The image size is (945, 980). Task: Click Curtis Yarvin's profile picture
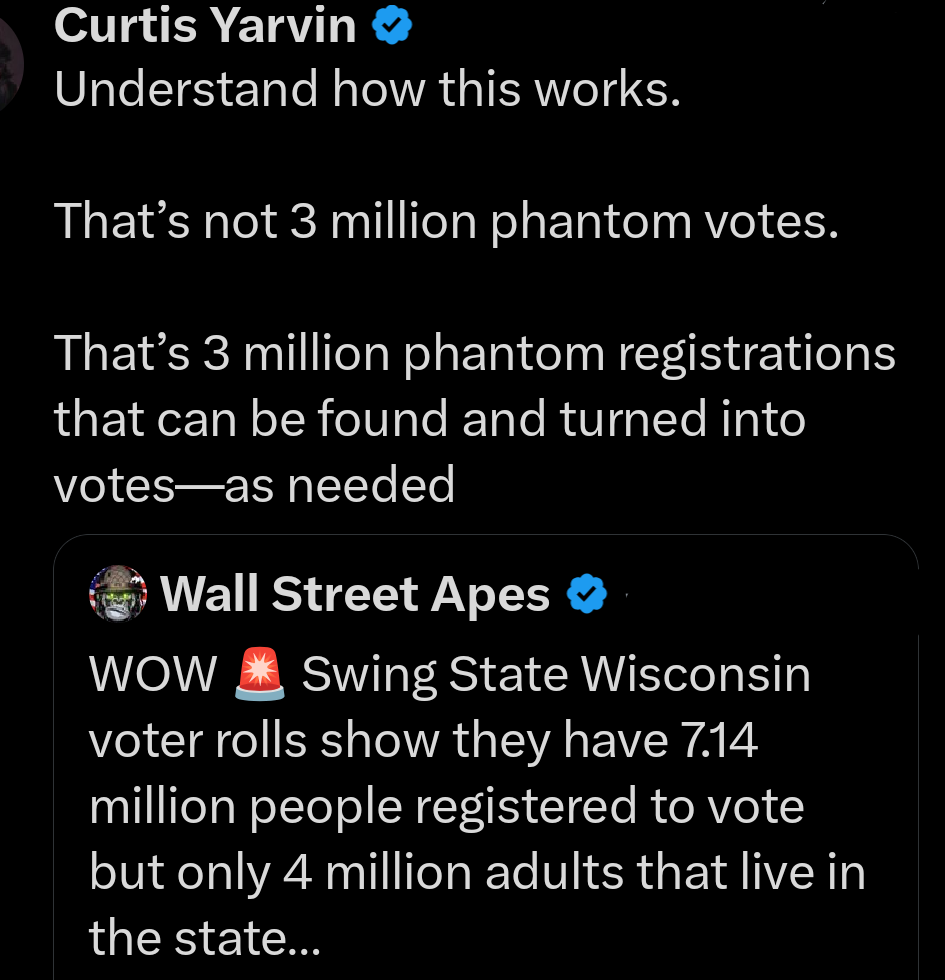click(10, 60)
